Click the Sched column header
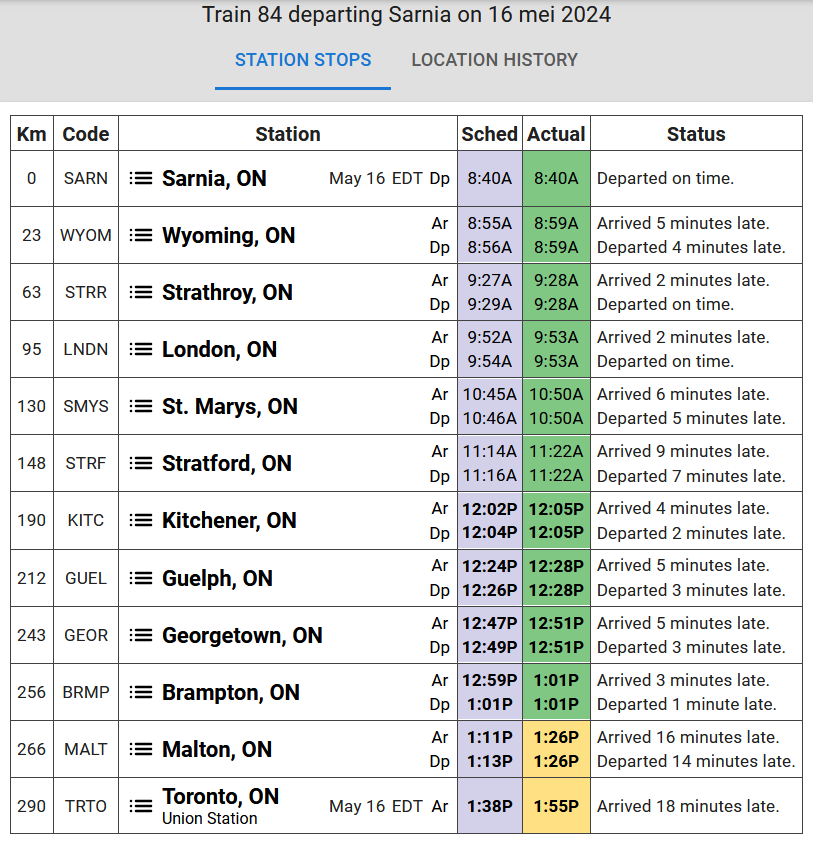Viewport: 813px width, 841px height. point(489,134)
